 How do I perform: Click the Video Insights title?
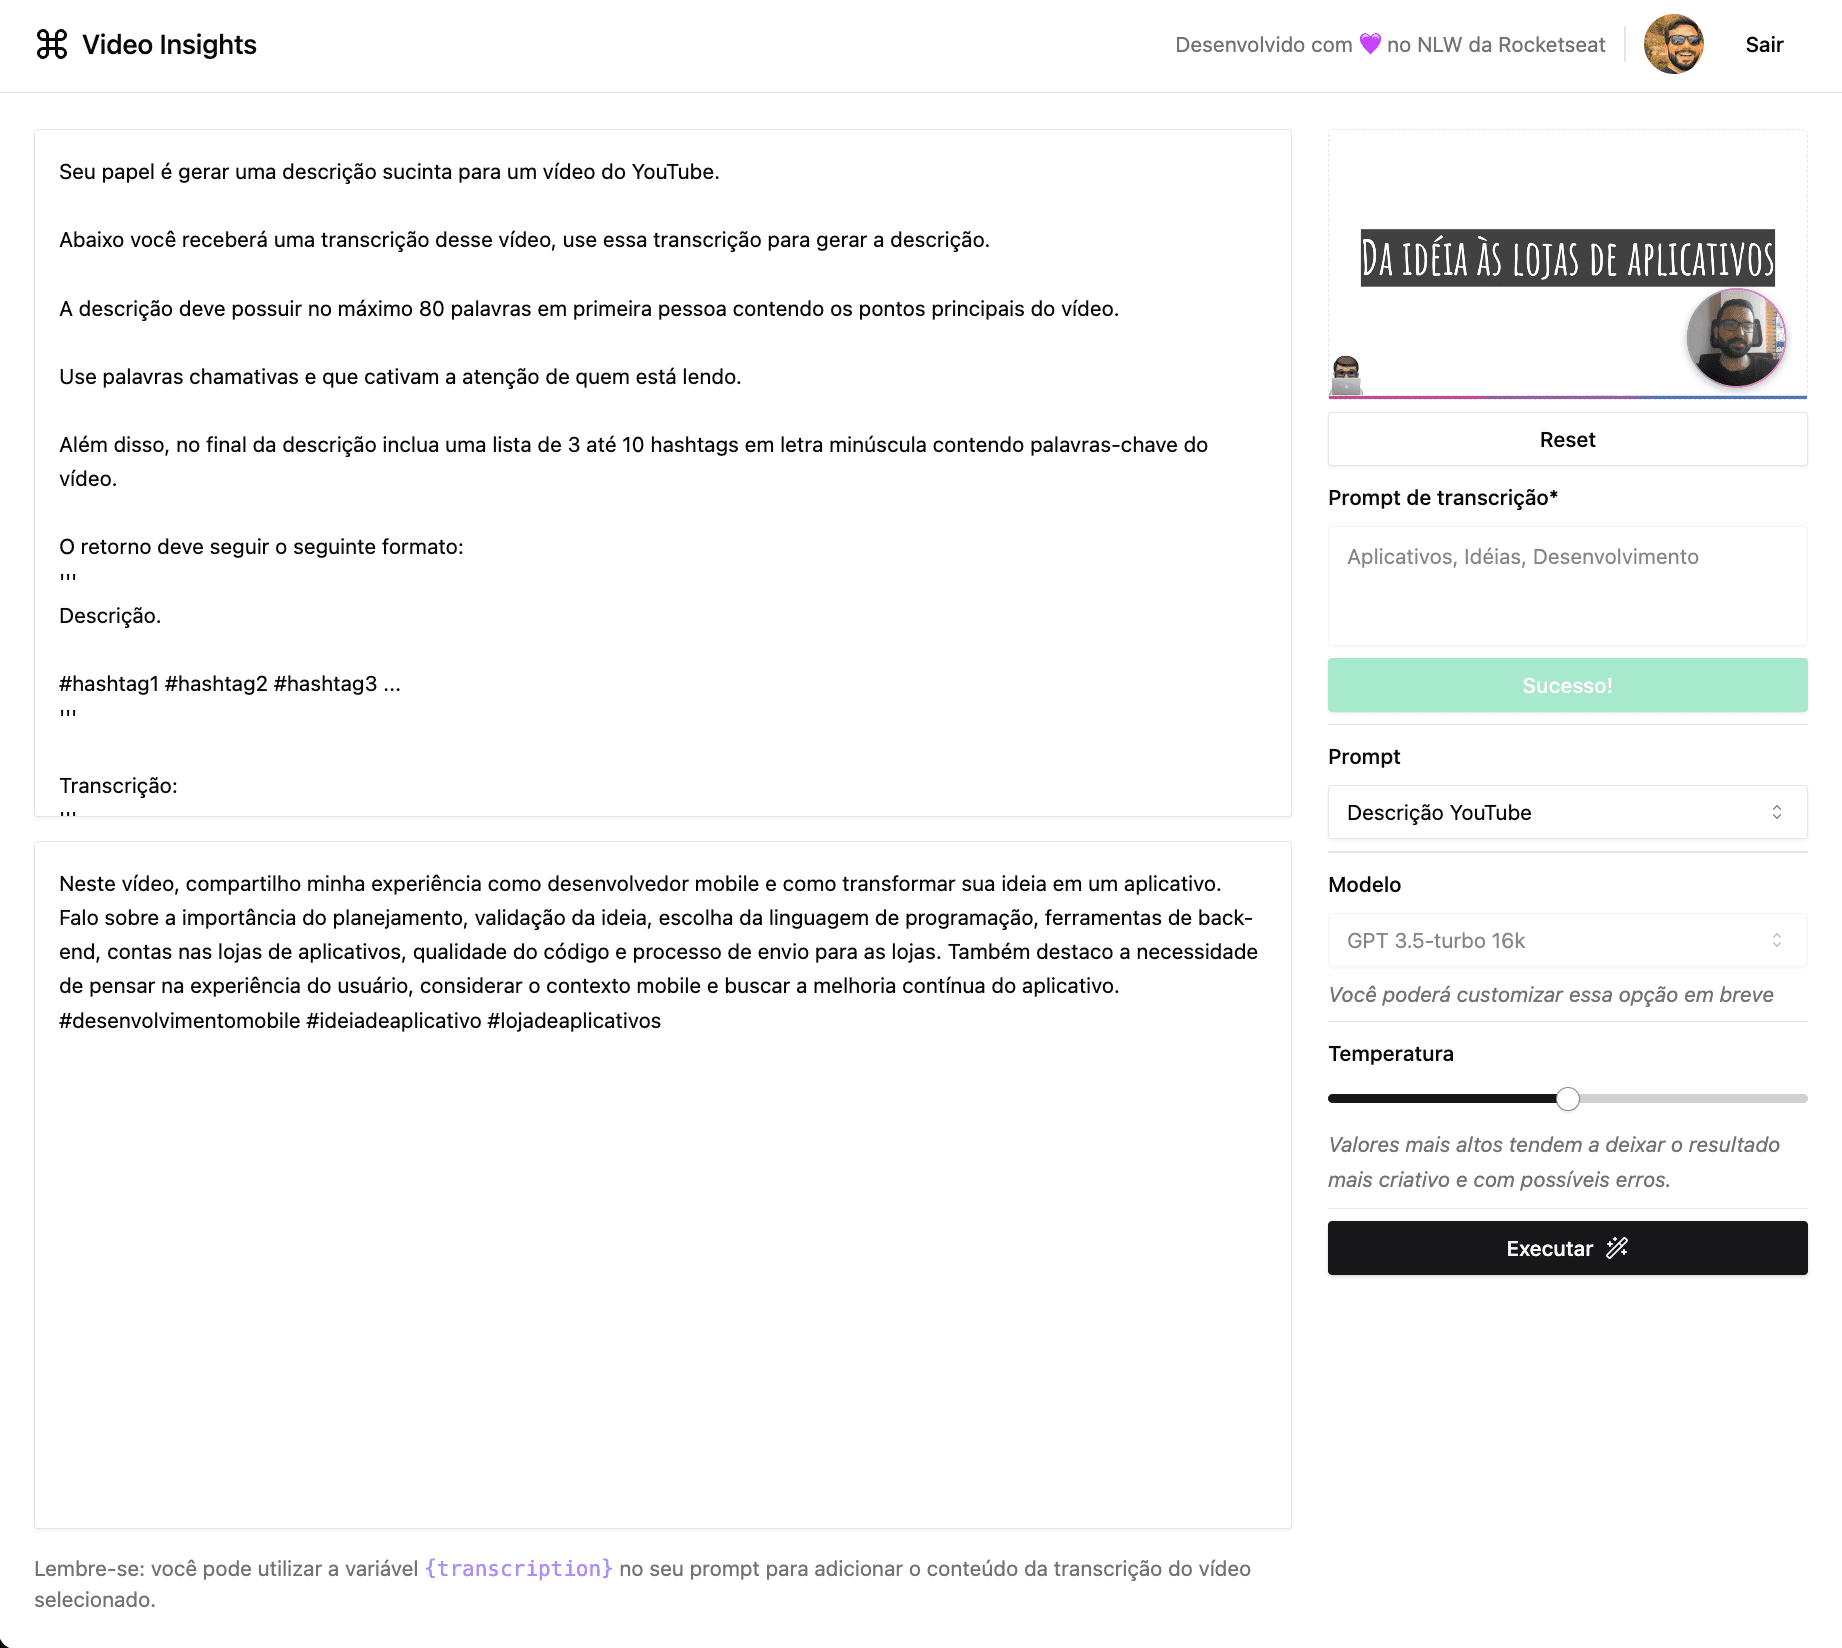[x=169, y=45]
